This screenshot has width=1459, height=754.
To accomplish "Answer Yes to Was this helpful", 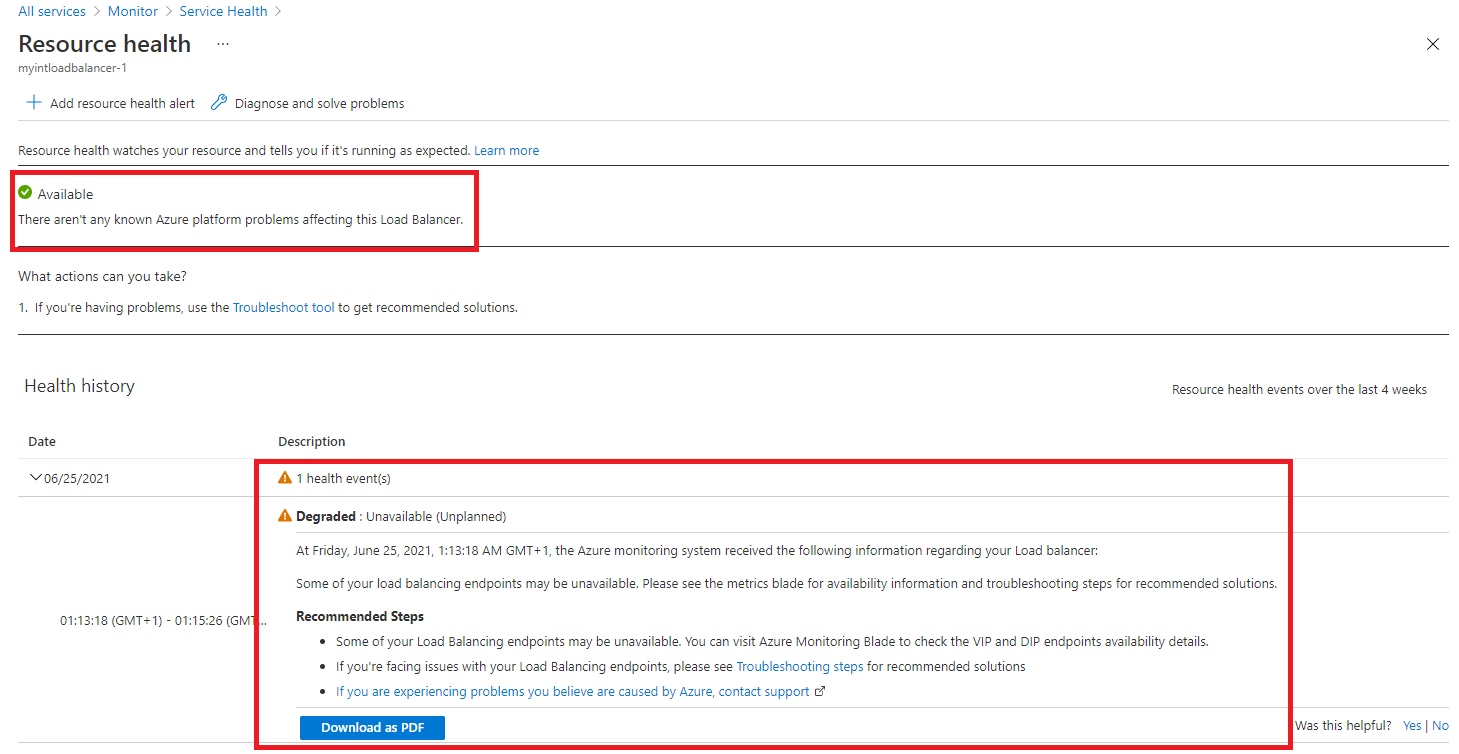I will click(1411, 725).
